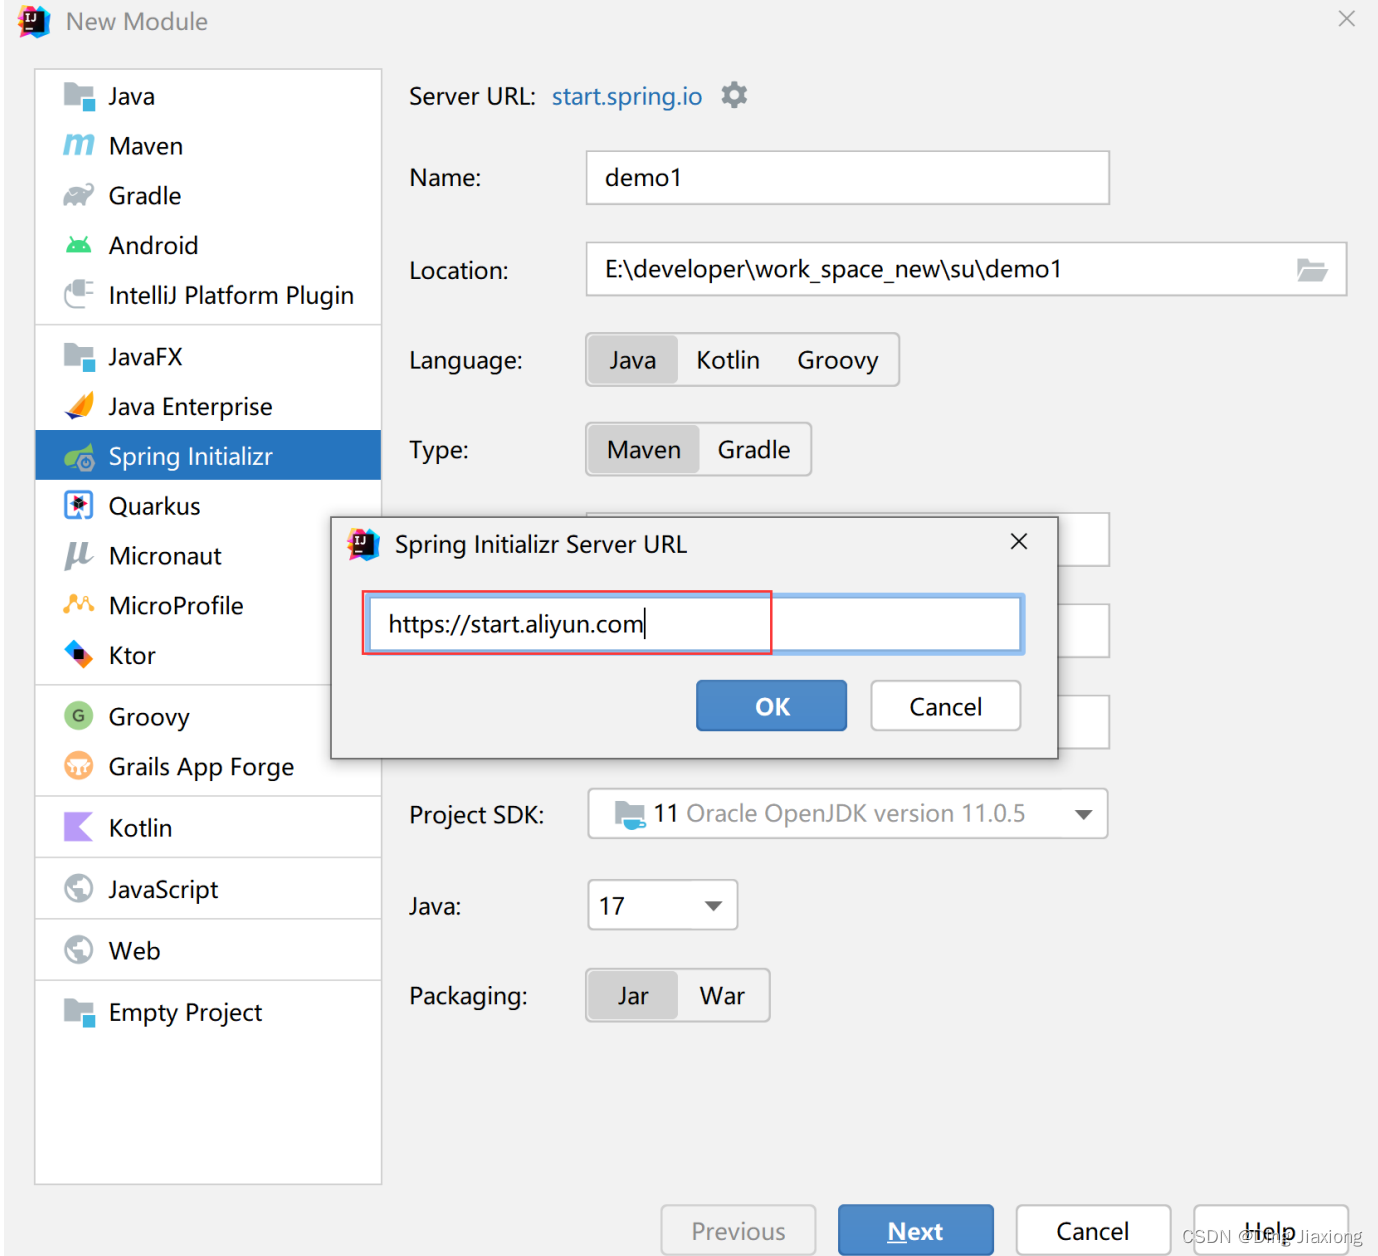Select Java Enterprise label in list
The width and height of the screenshot is (1378, 1256).
pyautogui.click(x=190, y=407)
